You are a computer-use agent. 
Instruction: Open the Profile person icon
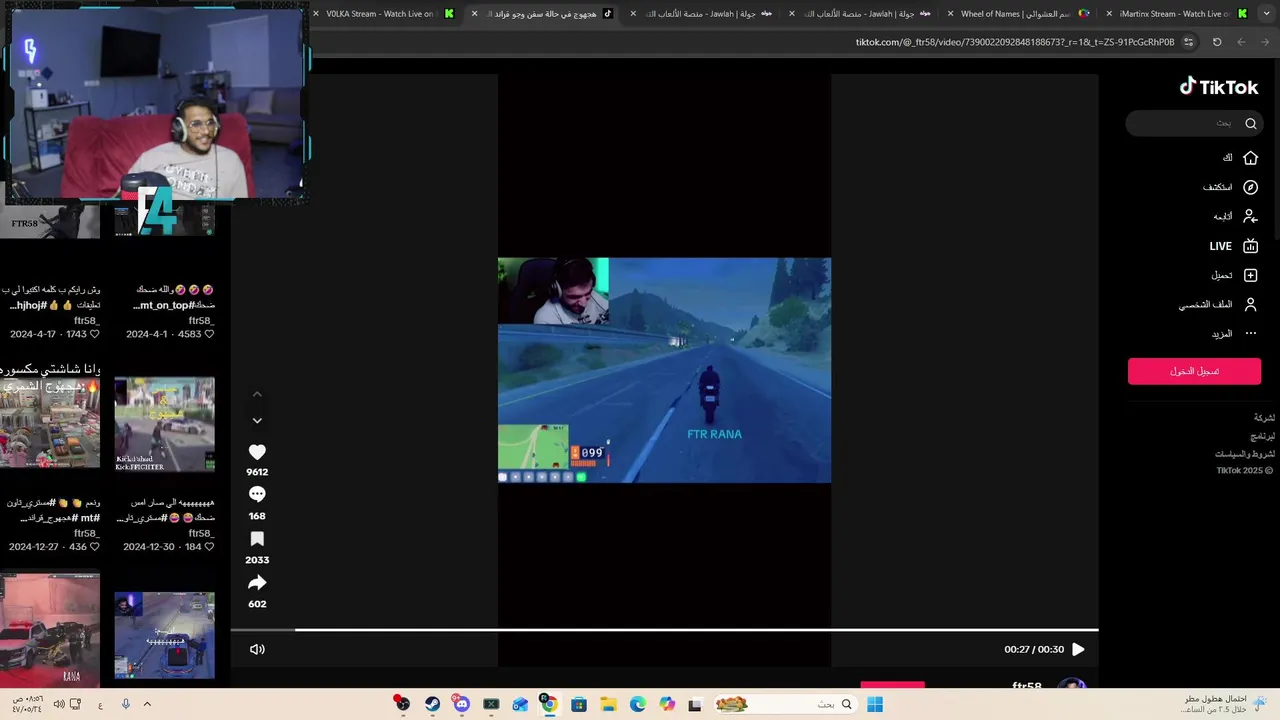coord(1250,304)
